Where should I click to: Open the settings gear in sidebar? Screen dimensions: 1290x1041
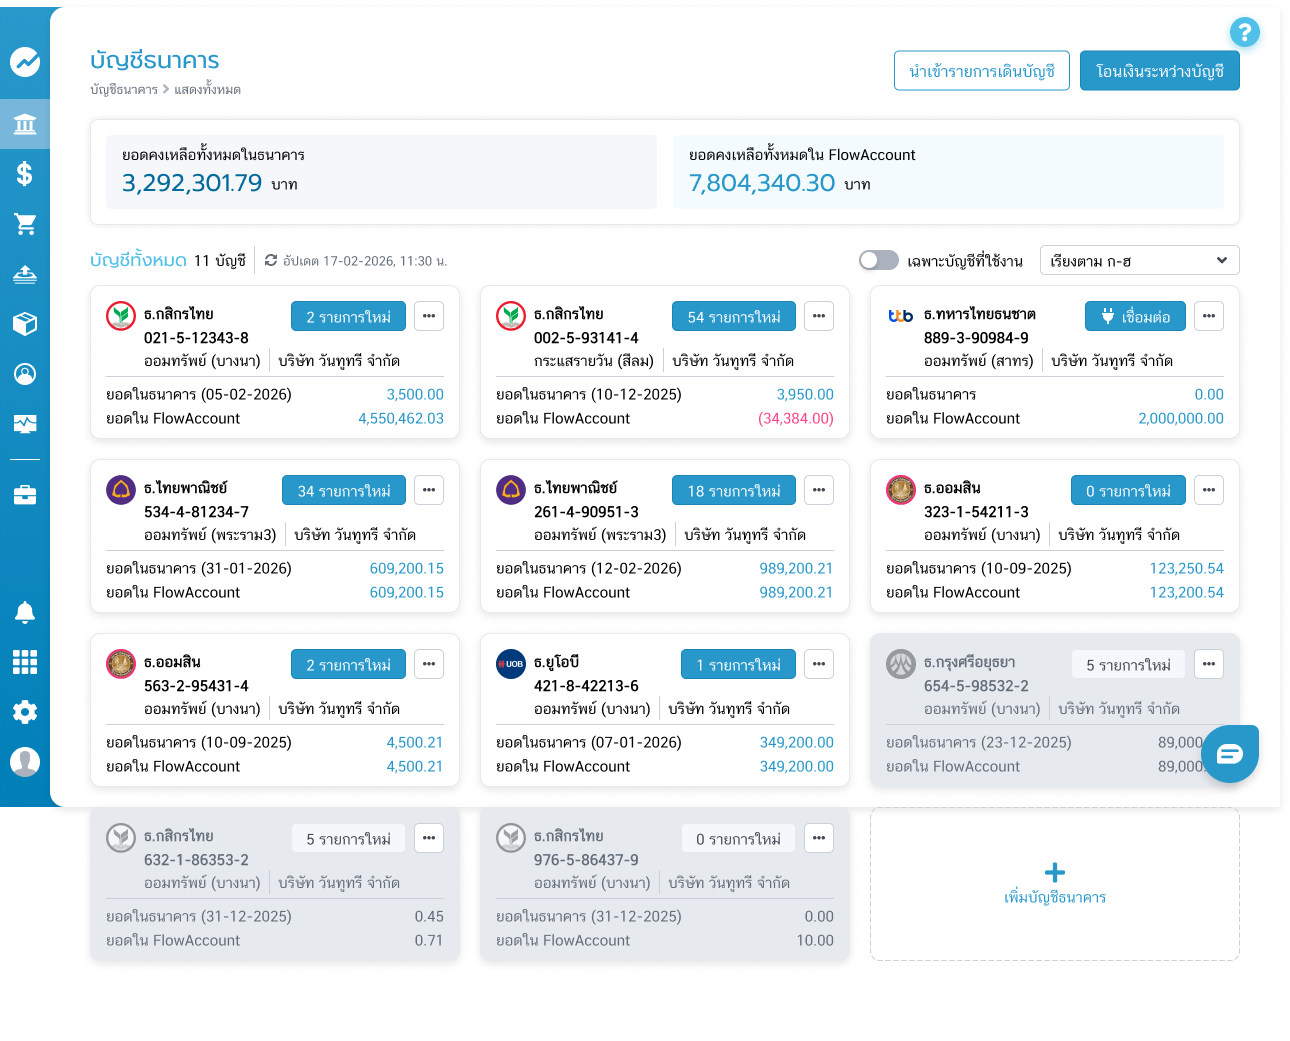[x=25, y=712]
